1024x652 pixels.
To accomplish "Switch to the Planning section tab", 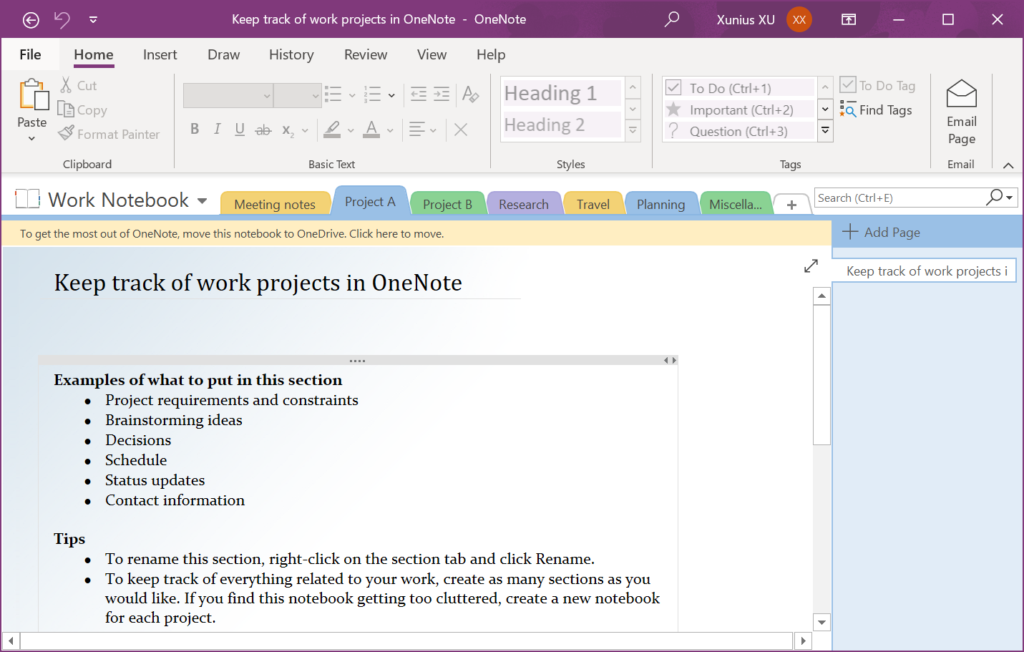I will (x=661, y=204).
